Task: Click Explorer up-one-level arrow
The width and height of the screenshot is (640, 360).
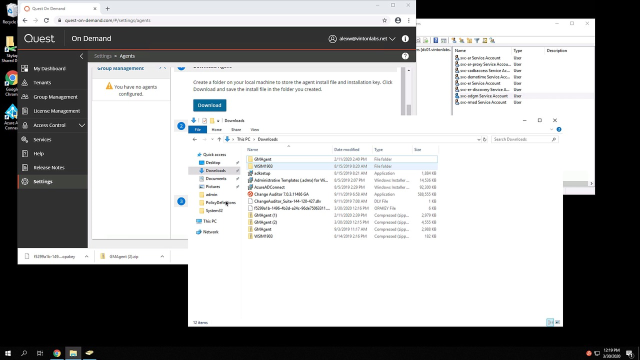Action: coord(219,139)
